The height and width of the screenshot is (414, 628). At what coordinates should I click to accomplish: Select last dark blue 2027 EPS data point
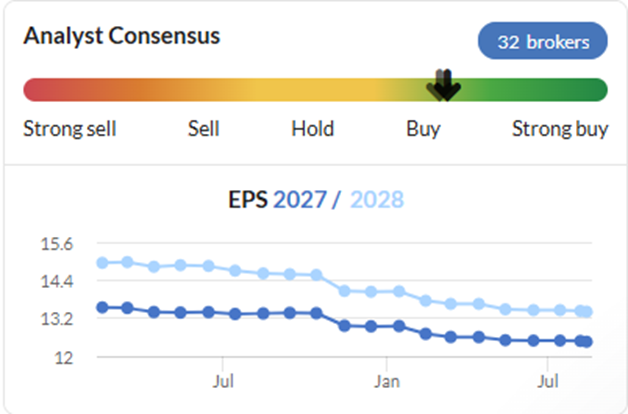tap(587, 342)
